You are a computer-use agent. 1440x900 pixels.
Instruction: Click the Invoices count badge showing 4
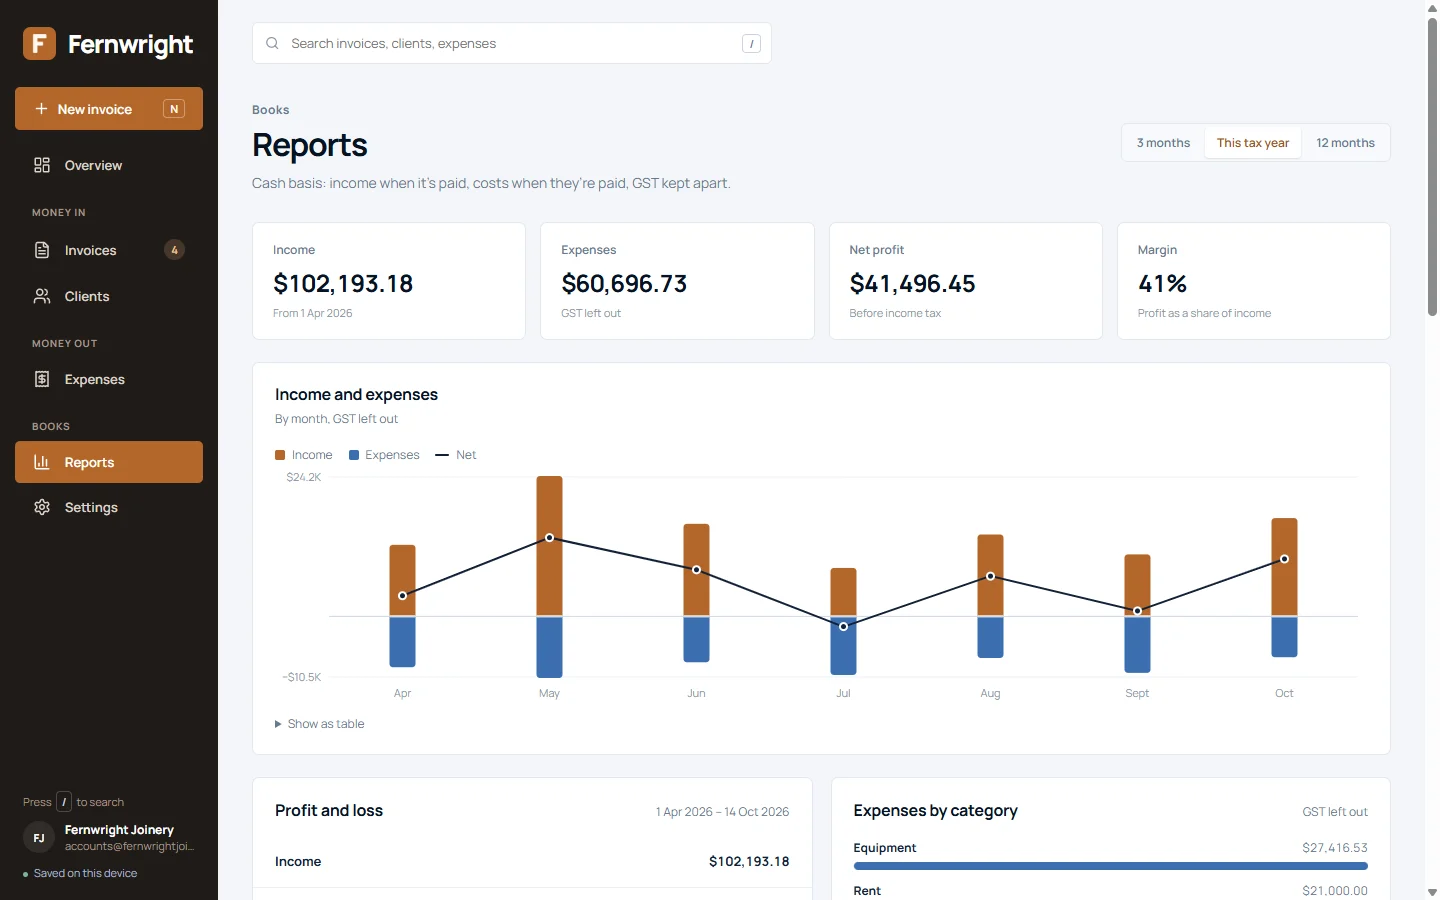tap(174, 250)
